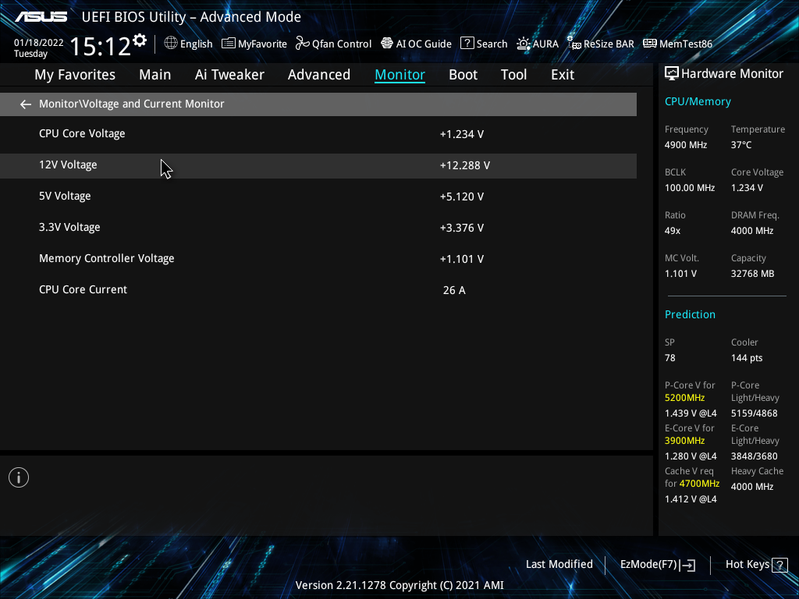
Task: Select the 5V Voltage row
Action: point(318,197)
